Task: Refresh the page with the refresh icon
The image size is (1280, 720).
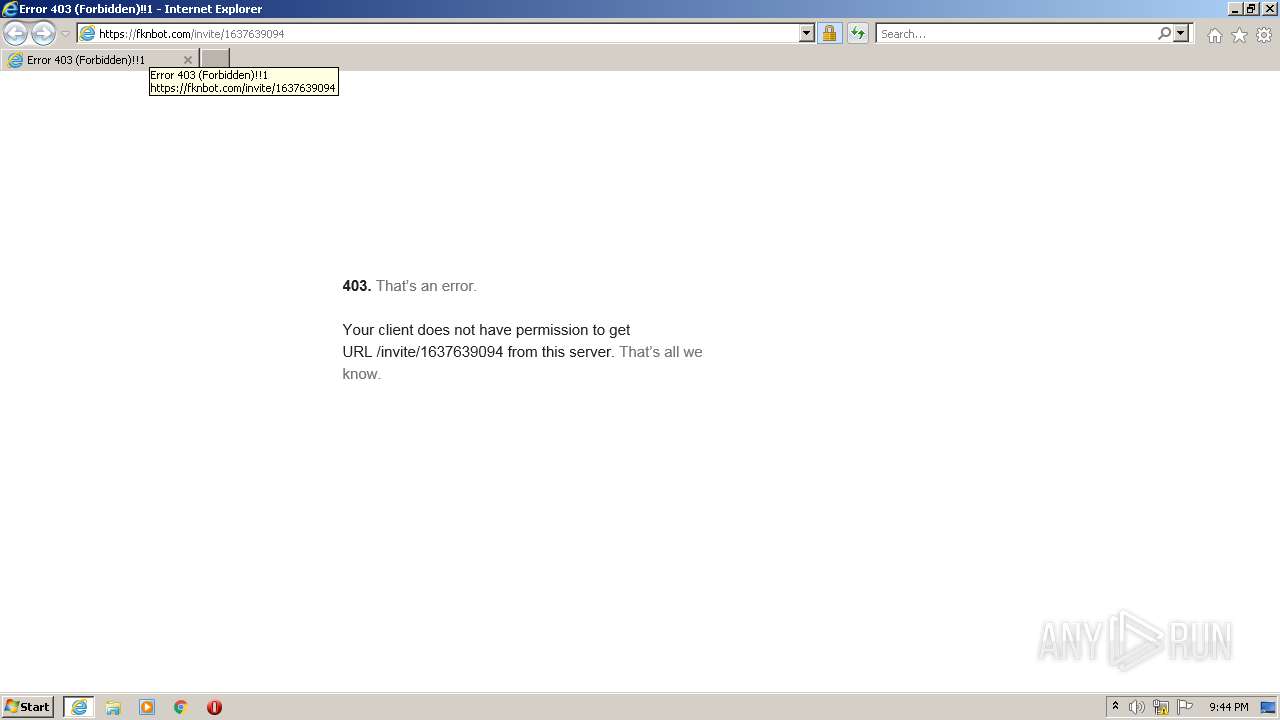Action: [857, 33]
